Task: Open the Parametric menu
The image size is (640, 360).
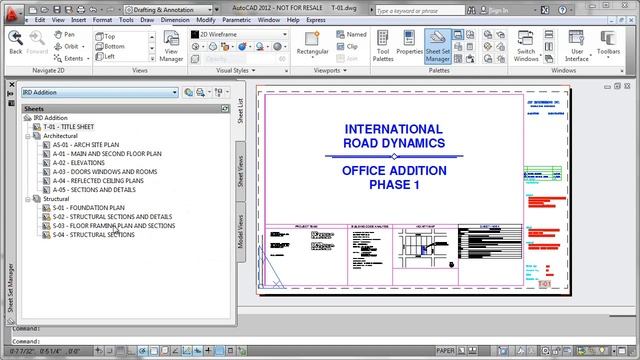Action: pyautogui.click(x=237, y=20)
